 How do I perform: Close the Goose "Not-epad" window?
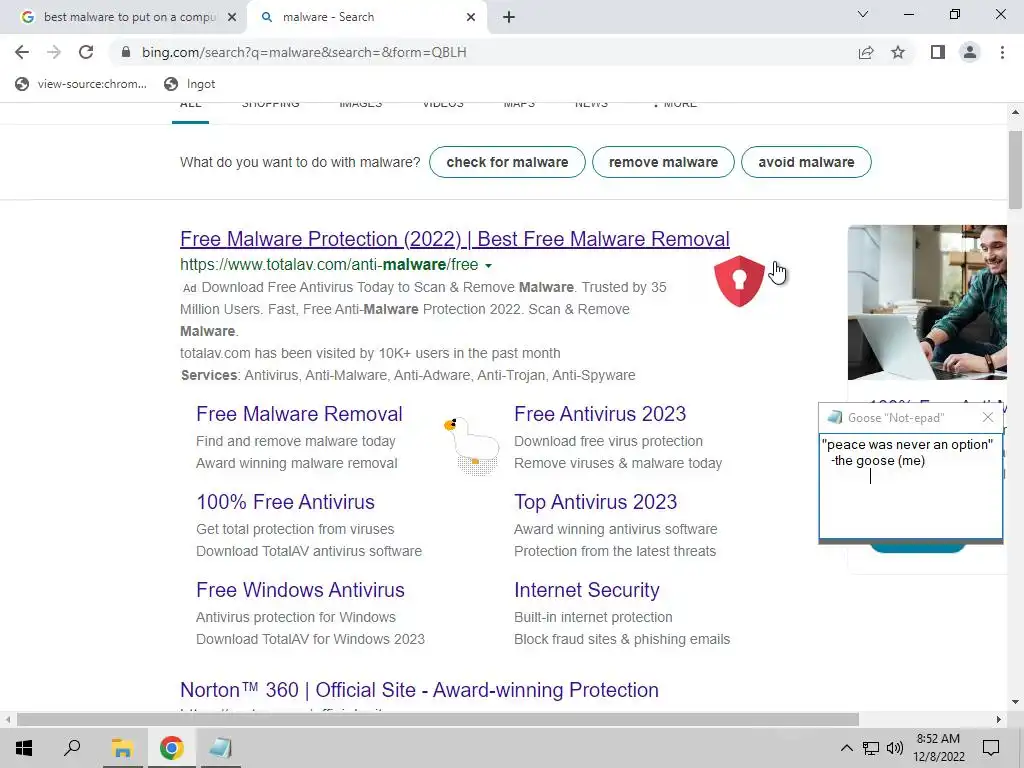pos(987,417)
